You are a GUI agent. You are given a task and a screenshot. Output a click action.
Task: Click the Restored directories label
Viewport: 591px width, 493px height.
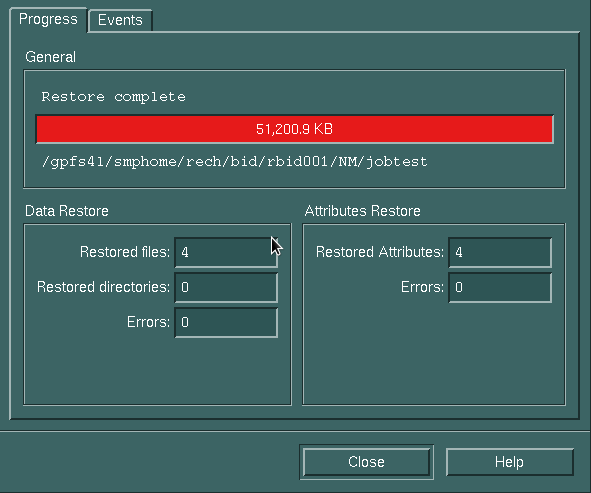click(103, 287)
